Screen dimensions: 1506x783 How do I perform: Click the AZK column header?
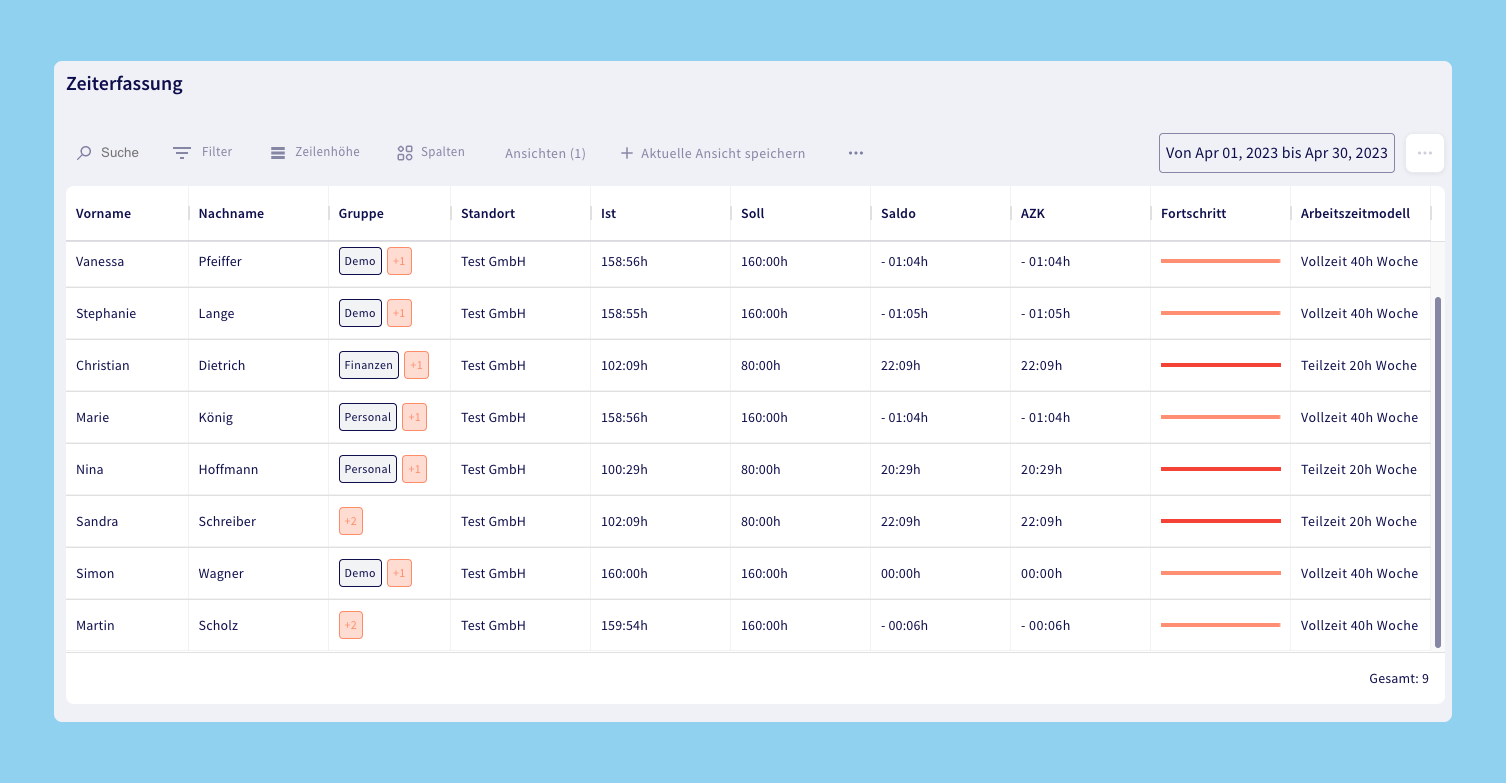pyautogui.click(x=1032, y=213)
